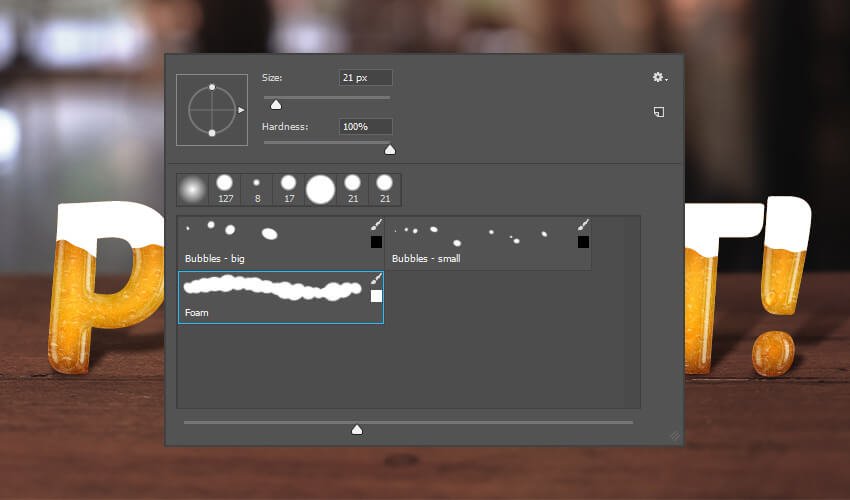Select the Bubbles - small brush preset
The image size is (850, 500).
click(x=488, y=243)
